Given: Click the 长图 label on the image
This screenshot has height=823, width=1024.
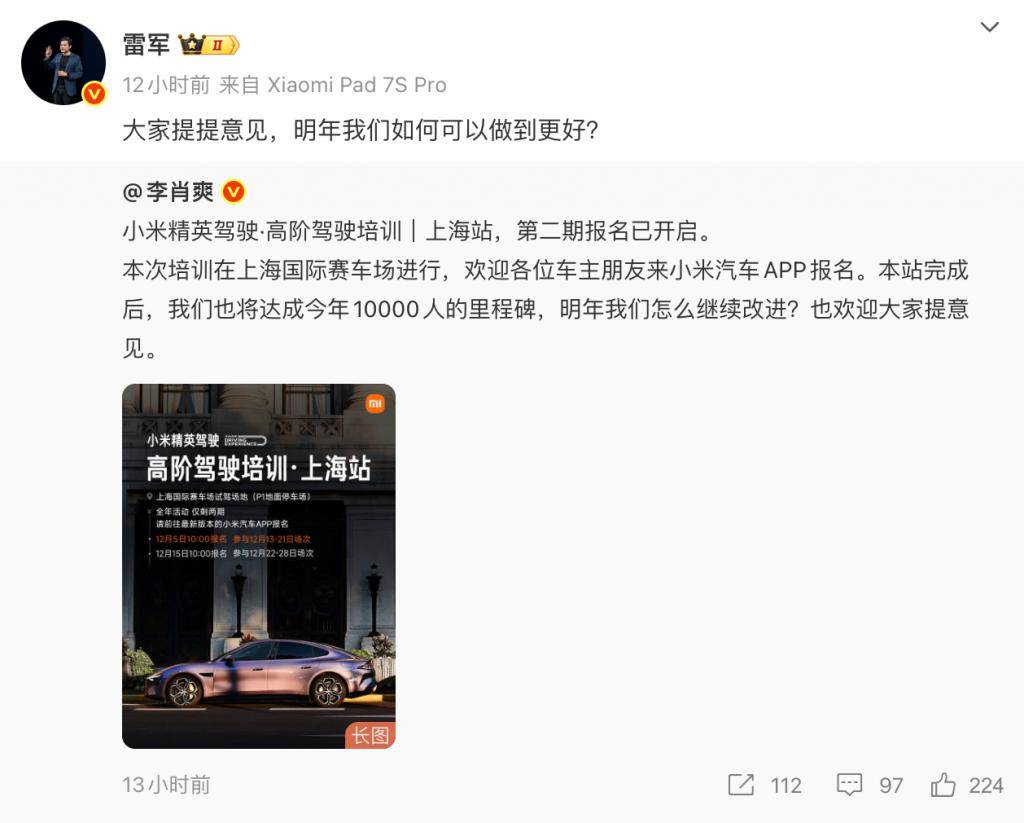Looking at the screenshot, I should coord(370,735).
